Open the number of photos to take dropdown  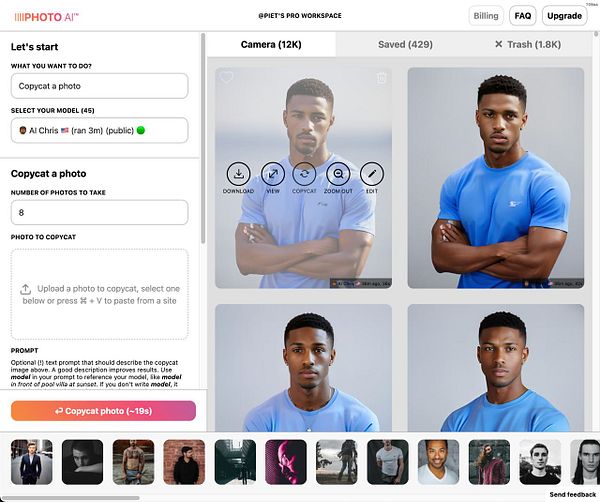pyautogui.click(x=99, y=212)
